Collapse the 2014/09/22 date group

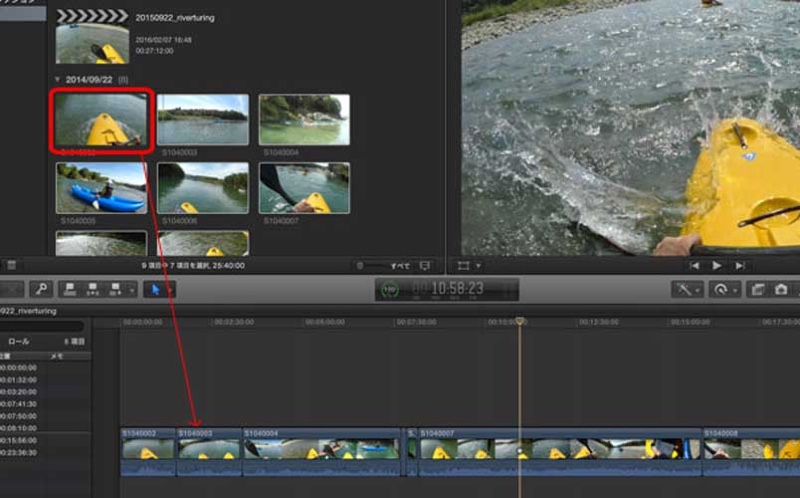[57, 78]
